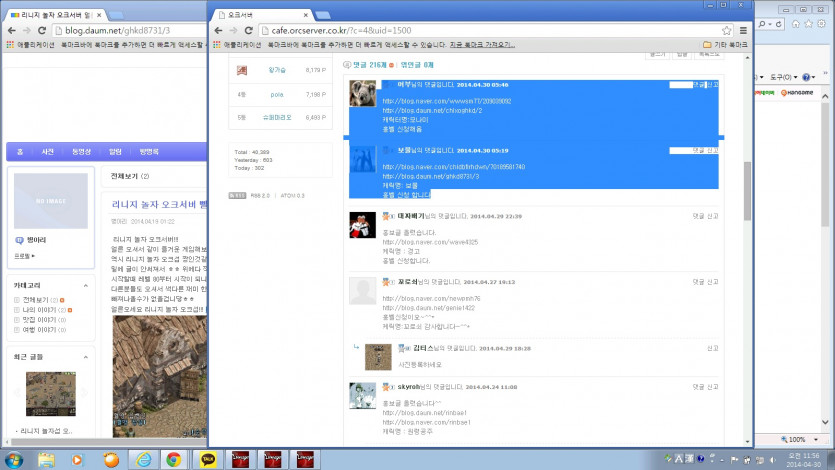Open the 100% zoom level dropdown
The width and height of the screenshot is (835, 470).
799,439
